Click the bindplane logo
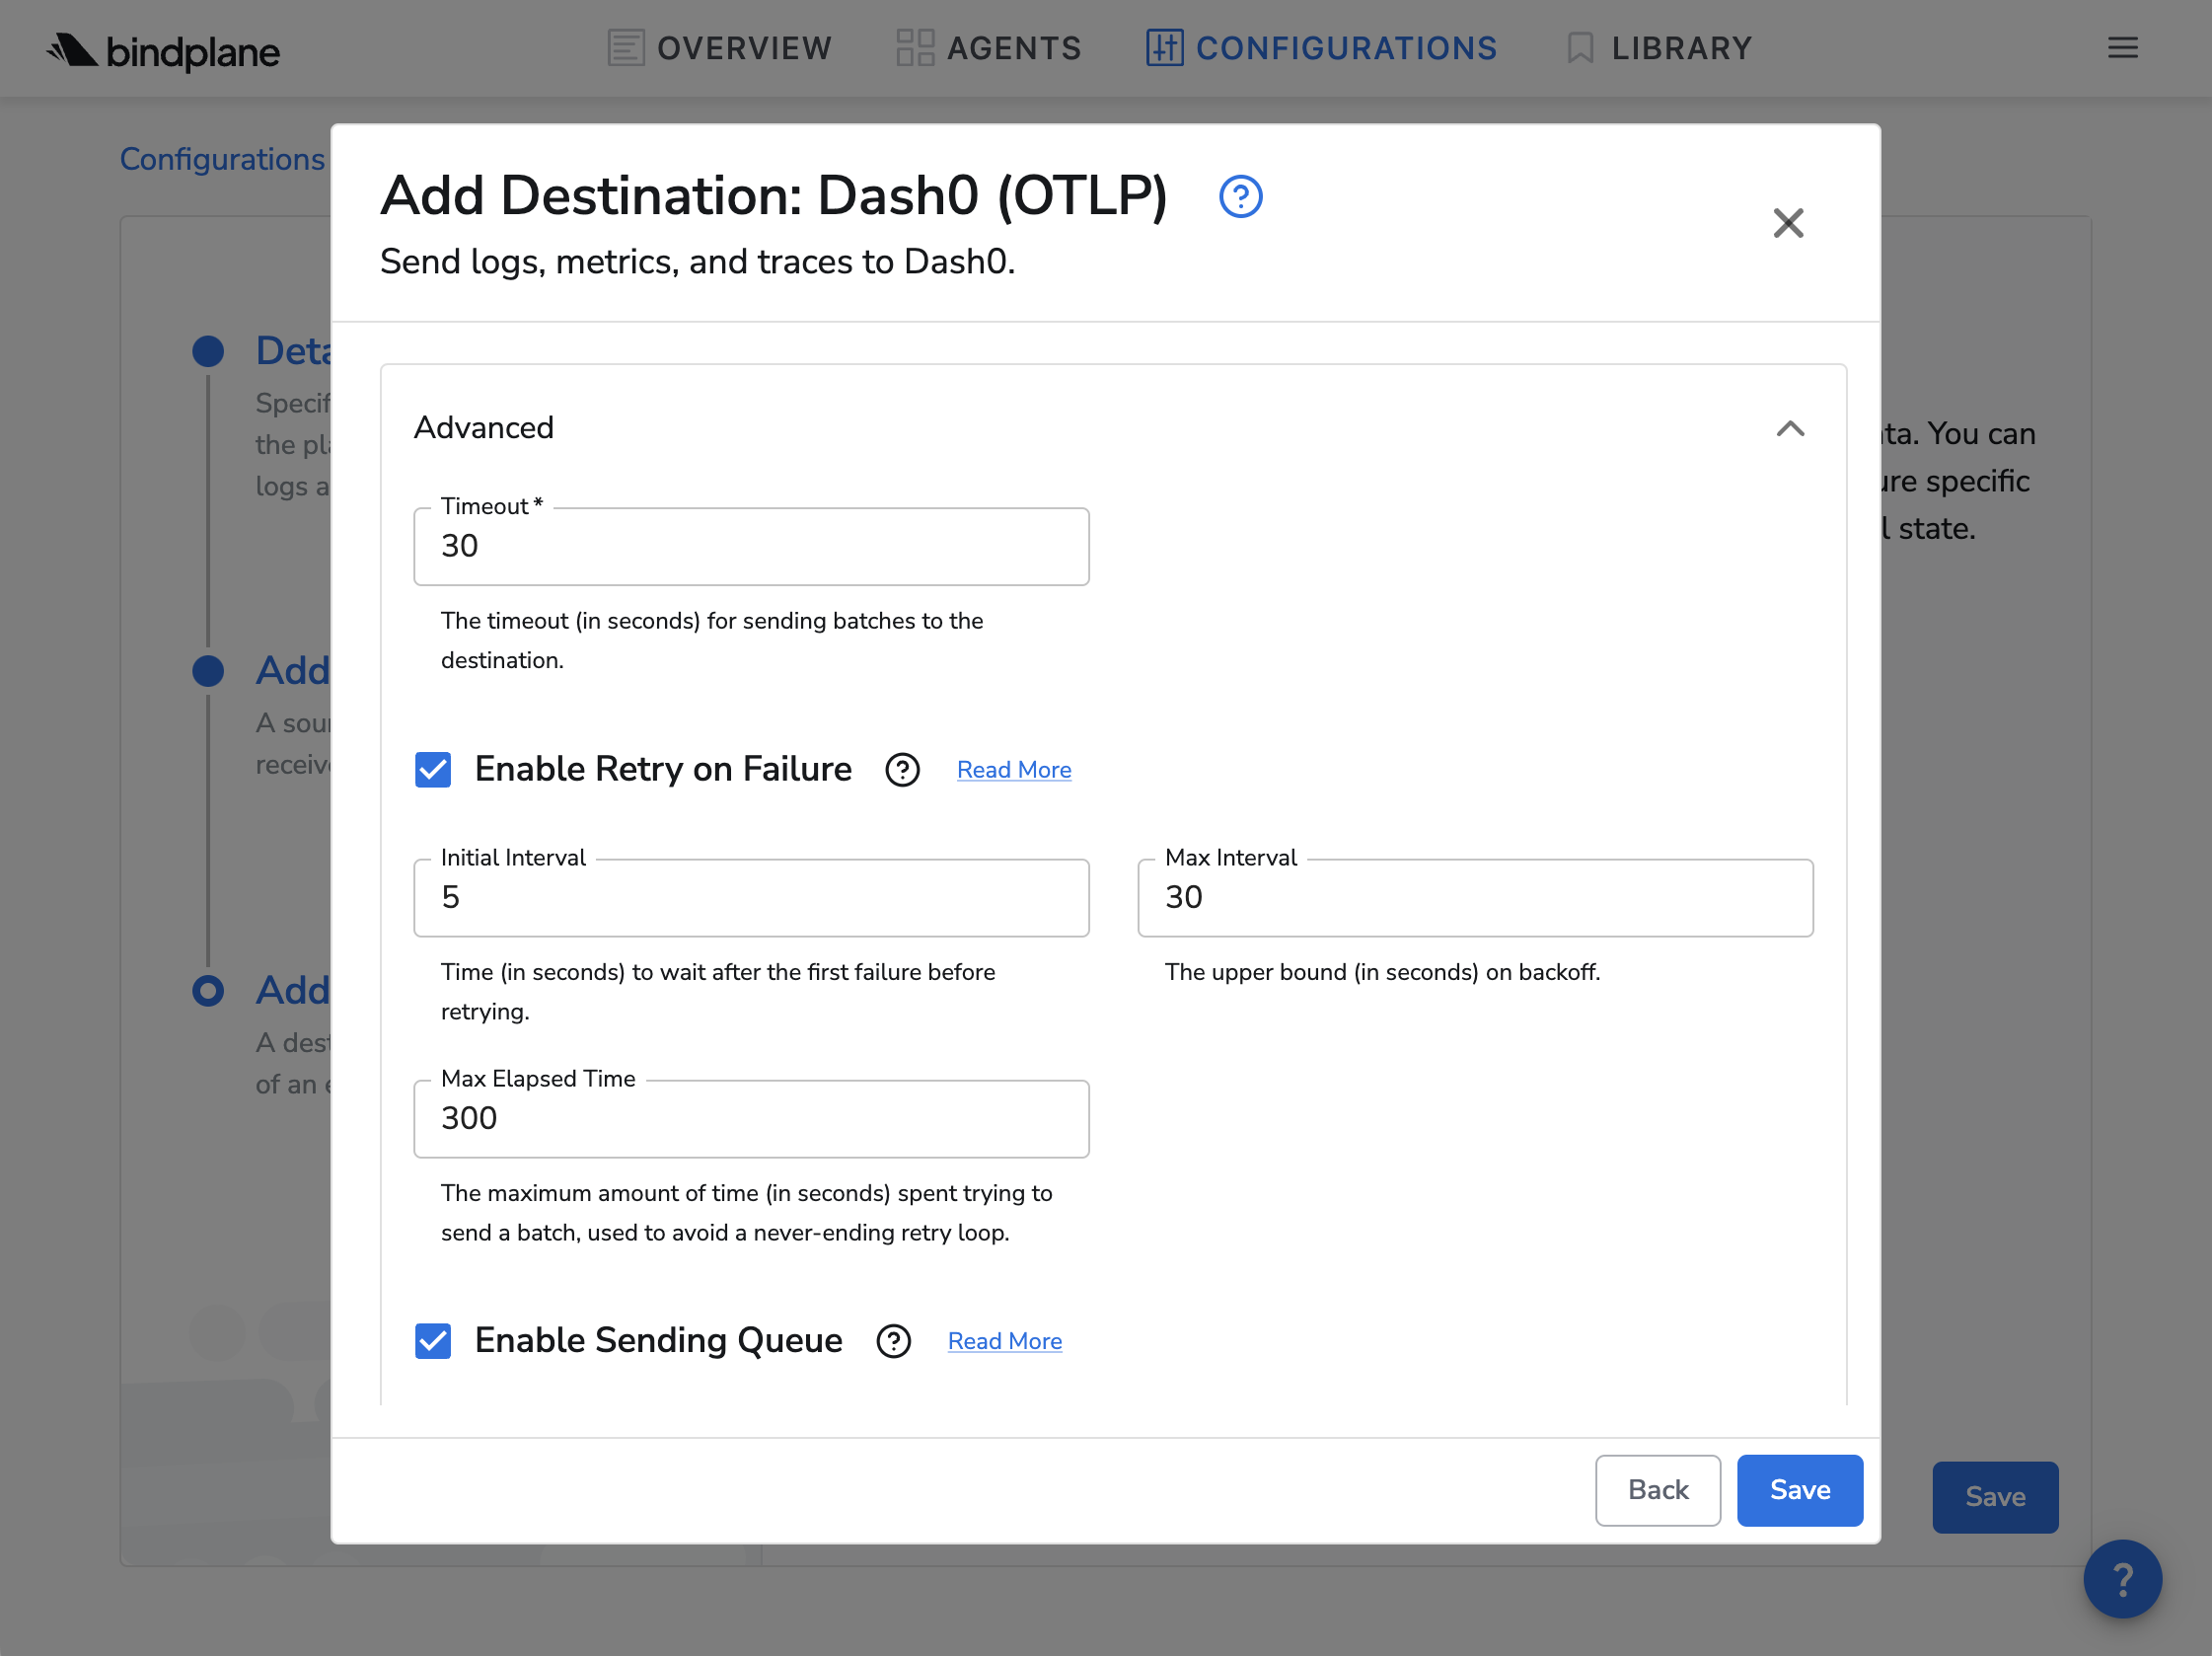2212x1656 pixels. [x=163, y=50]
